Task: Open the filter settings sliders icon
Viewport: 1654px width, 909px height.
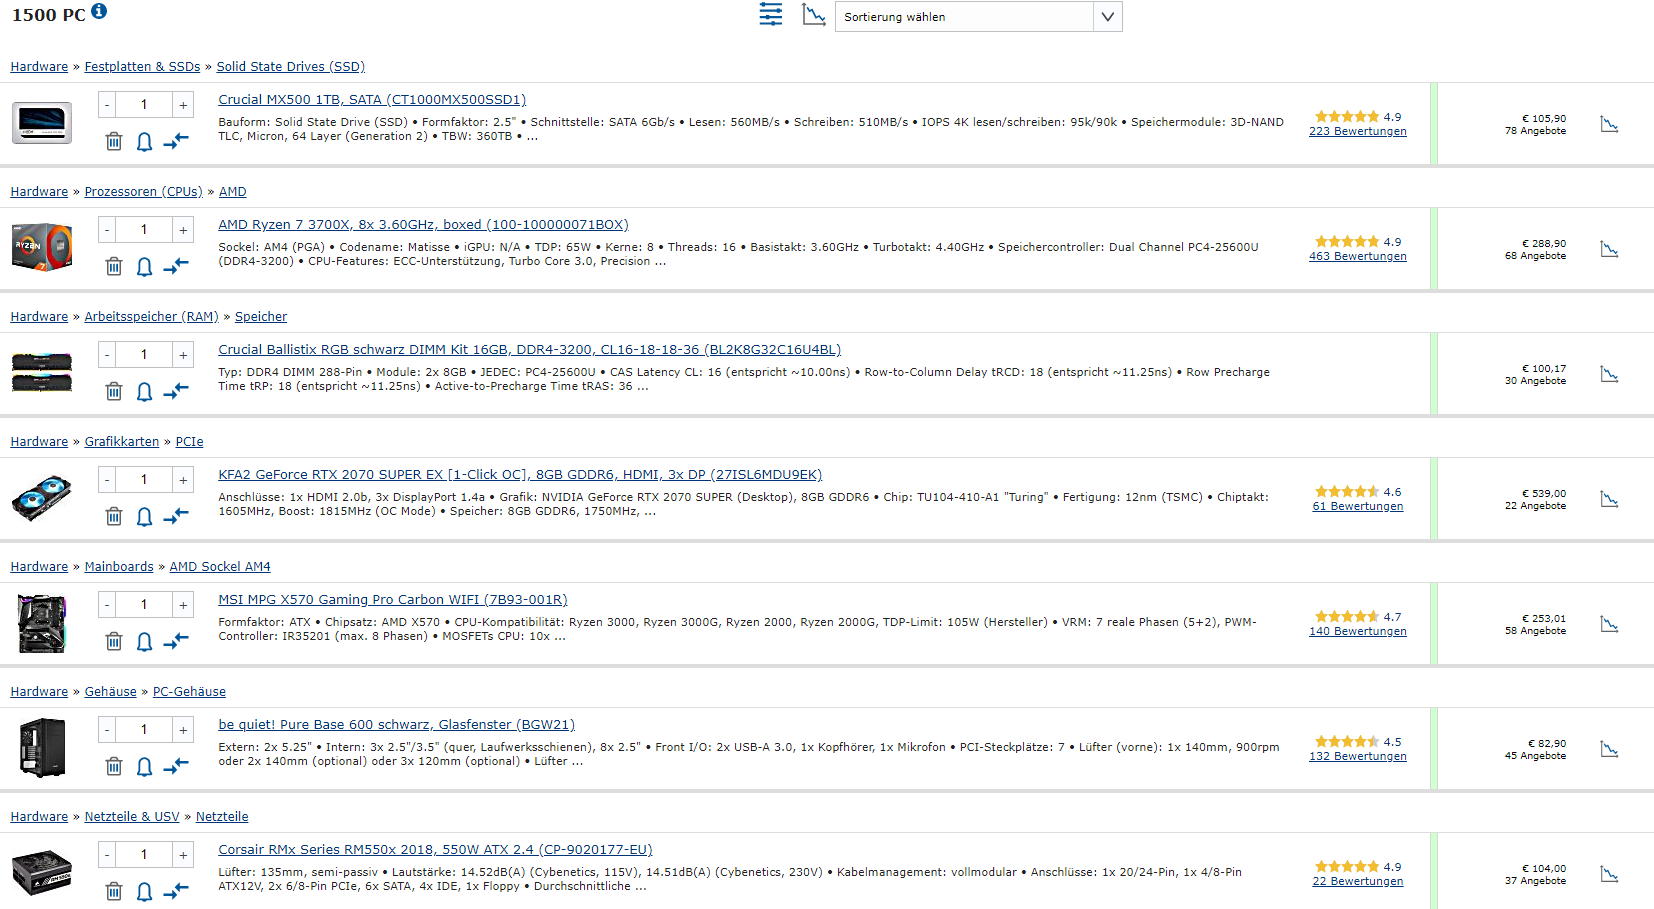Action: 771,14
